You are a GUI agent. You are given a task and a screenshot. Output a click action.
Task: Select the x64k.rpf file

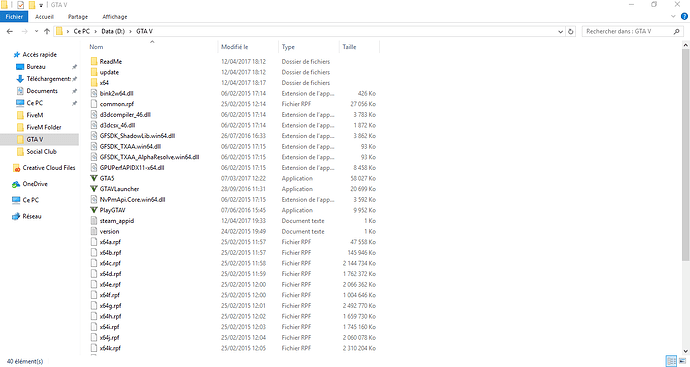(x=110, y=348)
